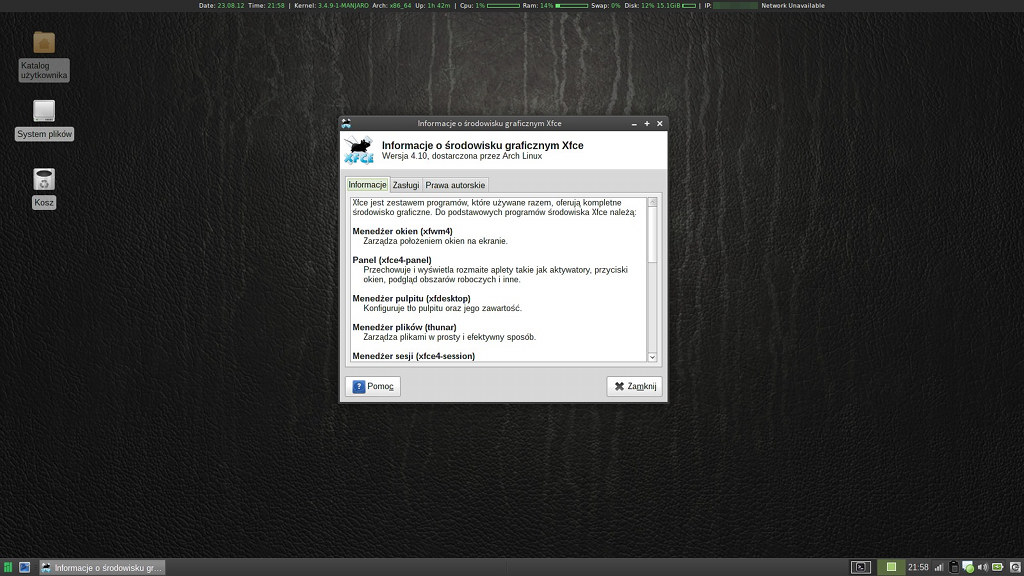
Task: Click the scrollbar up arrow in the text area
Action: point(652,202)
